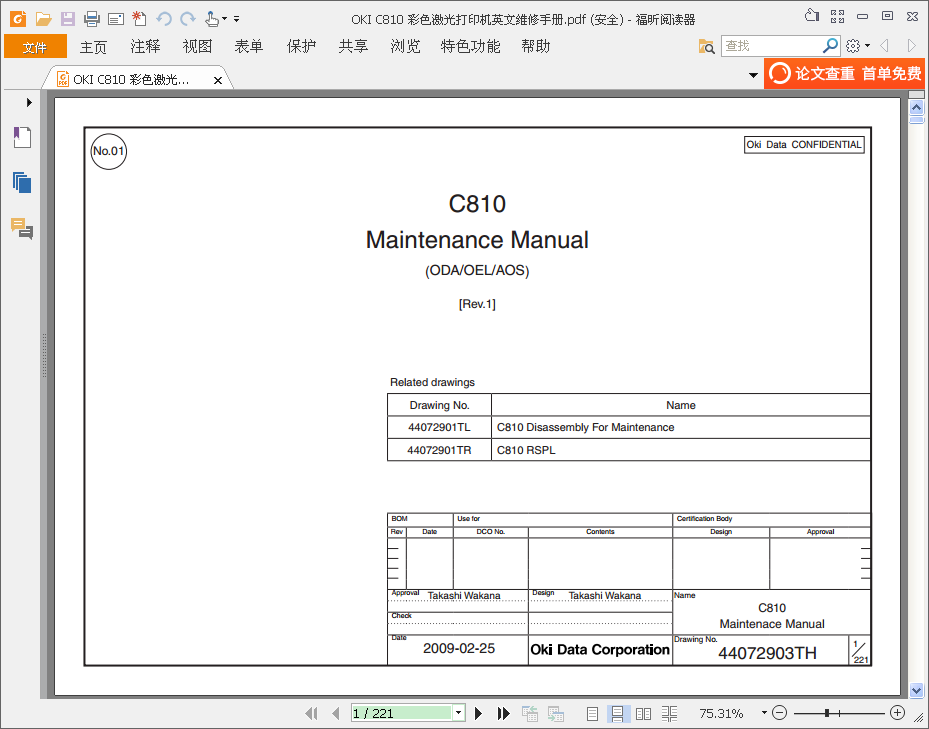929x729 pixels.
Task: Toggle full screen mode icon
Action: pos(837,16)
